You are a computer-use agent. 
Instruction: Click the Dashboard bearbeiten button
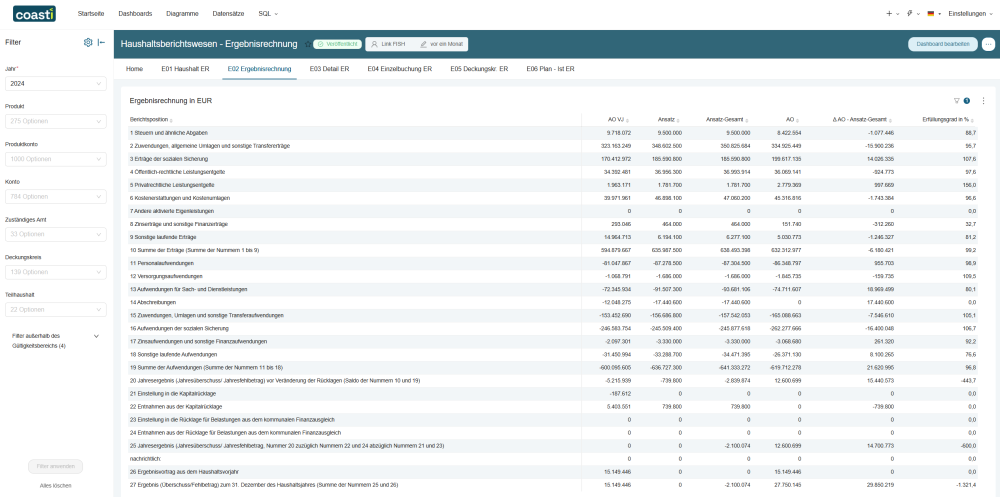[943, 44]
